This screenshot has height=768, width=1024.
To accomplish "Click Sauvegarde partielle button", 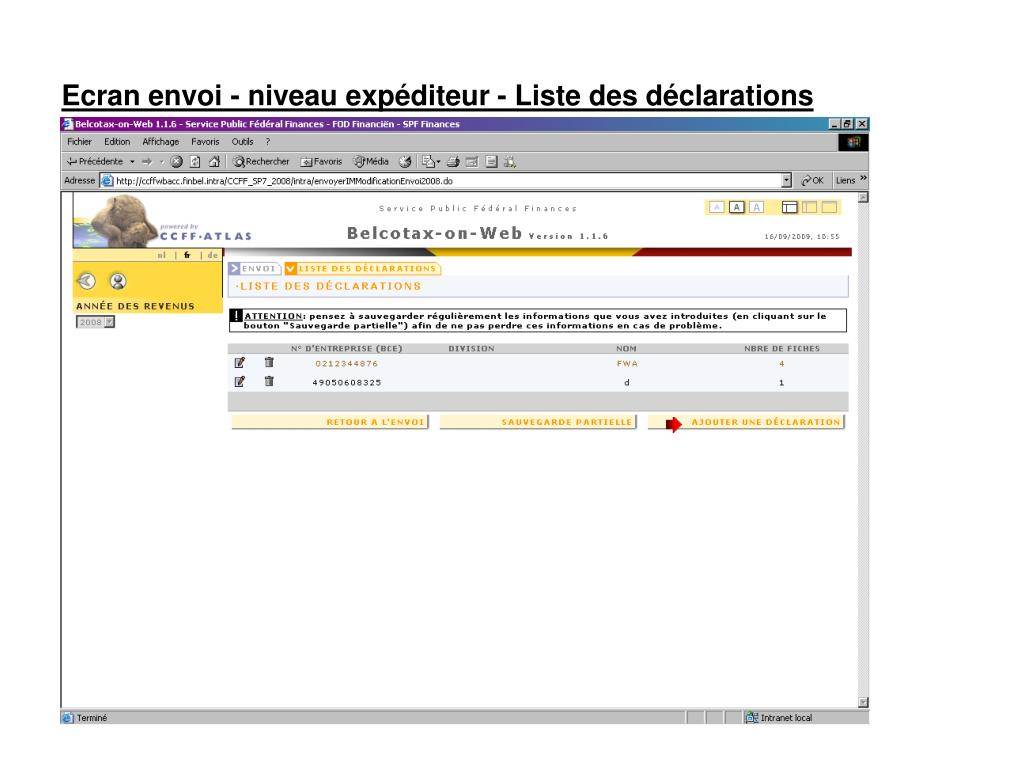I will [537, 422].
